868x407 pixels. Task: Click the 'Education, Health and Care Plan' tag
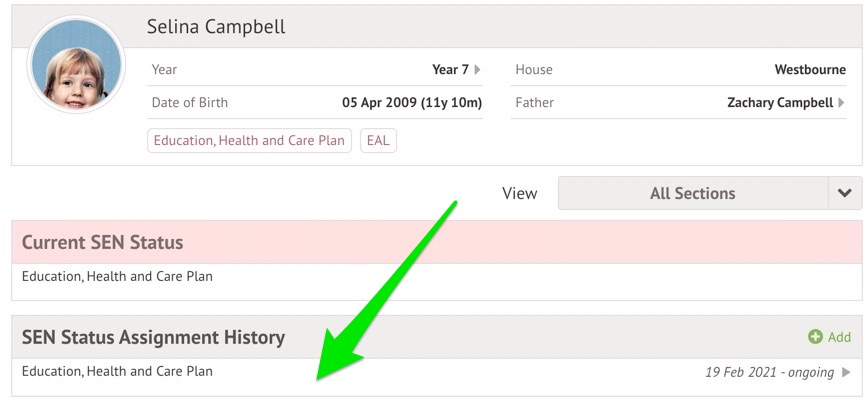coord(249,140)
